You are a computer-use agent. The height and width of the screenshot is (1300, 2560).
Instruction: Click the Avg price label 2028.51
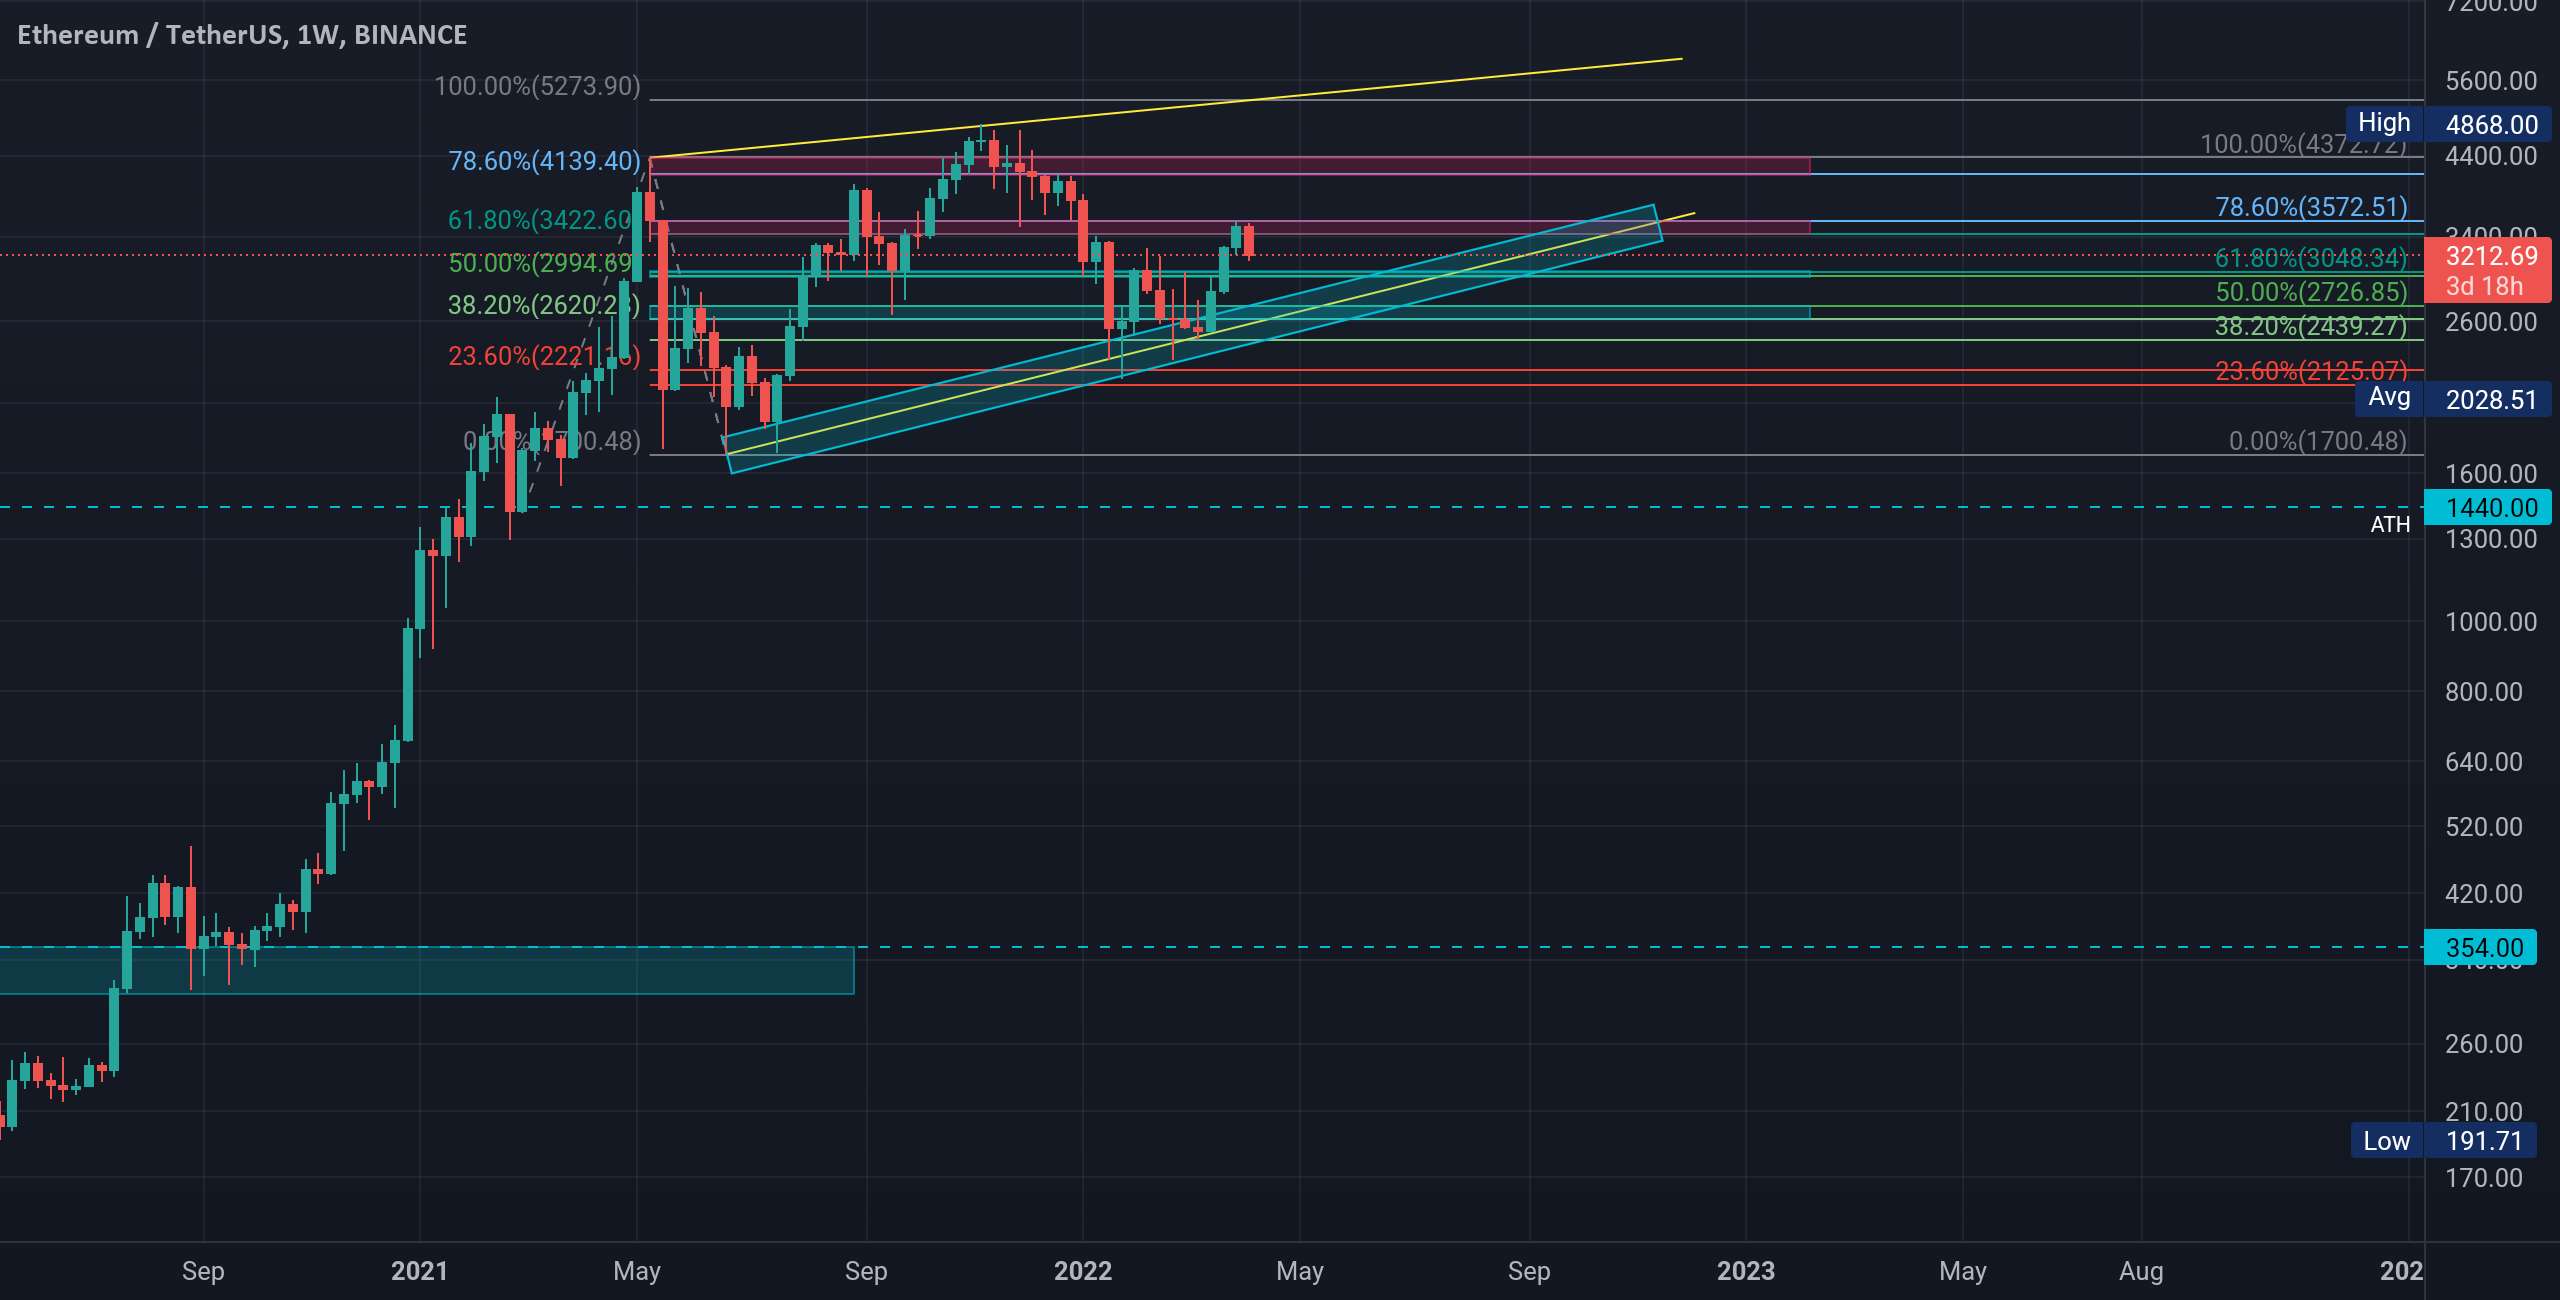pos(2491,400)
